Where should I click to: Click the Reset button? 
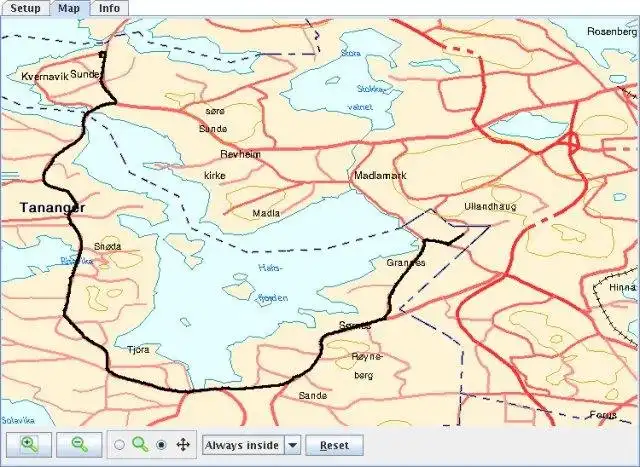click(334, 445)
